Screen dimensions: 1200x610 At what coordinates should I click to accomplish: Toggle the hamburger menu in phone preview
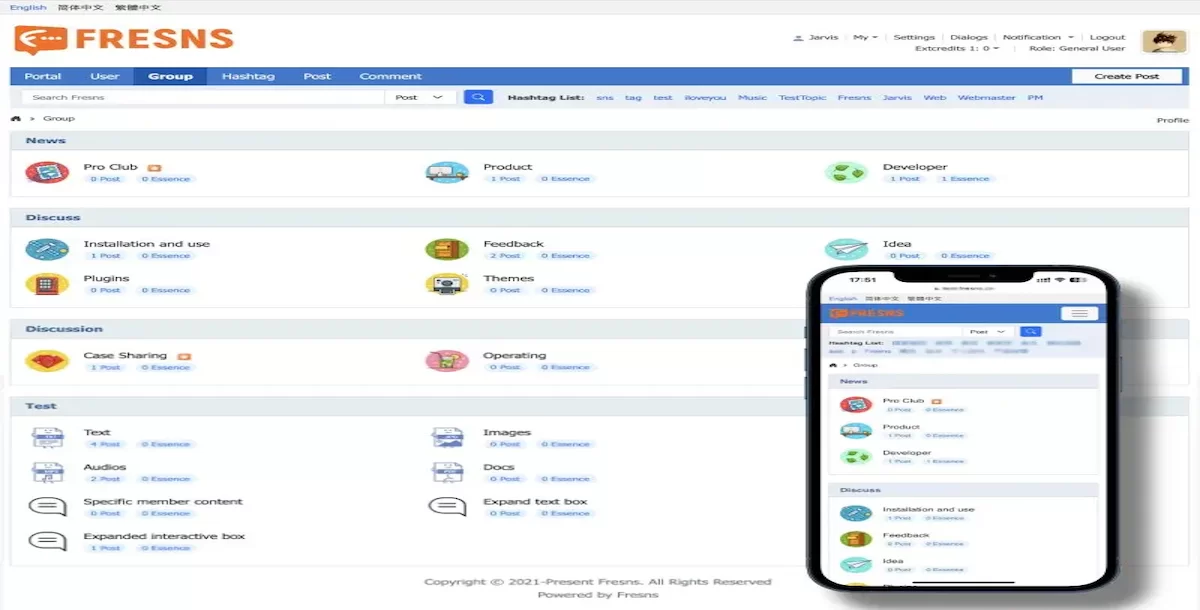[x=1078, y=313]
